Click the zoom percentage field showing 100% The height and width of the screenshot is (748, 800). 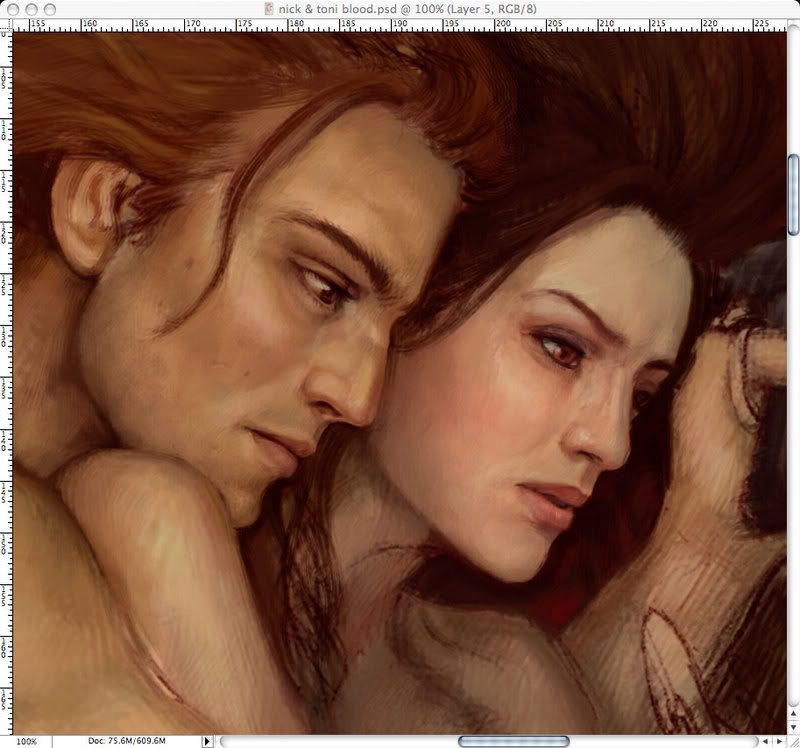point(27,741)
